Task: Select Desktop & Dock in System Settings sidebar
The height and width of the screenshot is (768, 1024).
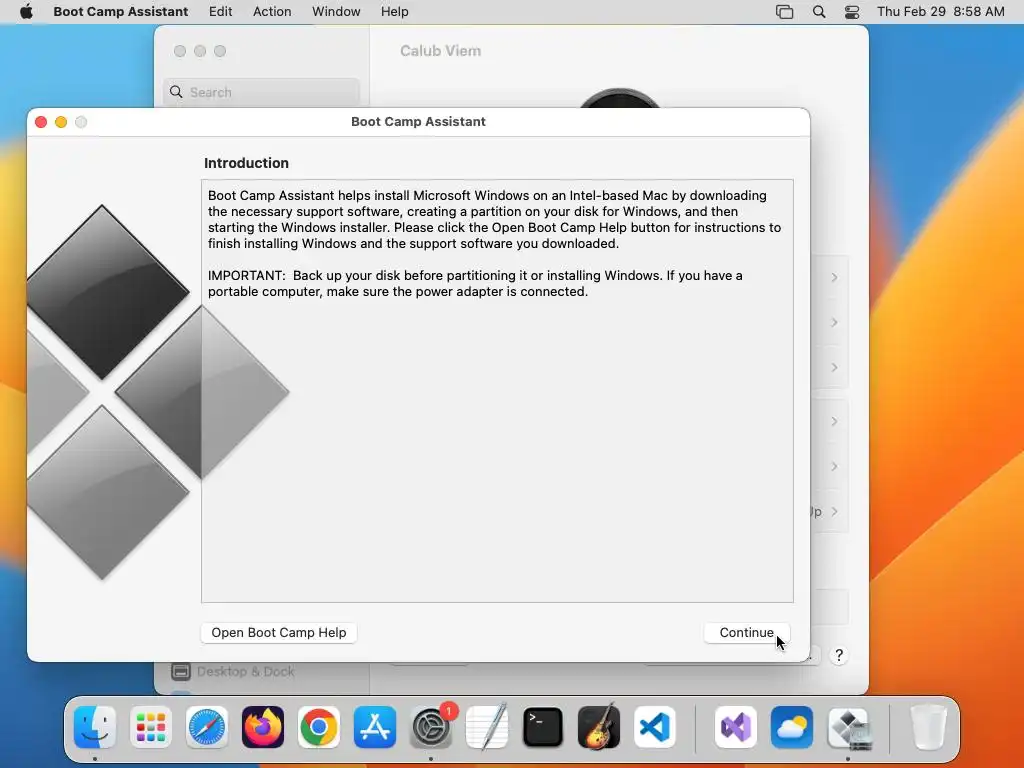Action: click(x=232, y=671)
